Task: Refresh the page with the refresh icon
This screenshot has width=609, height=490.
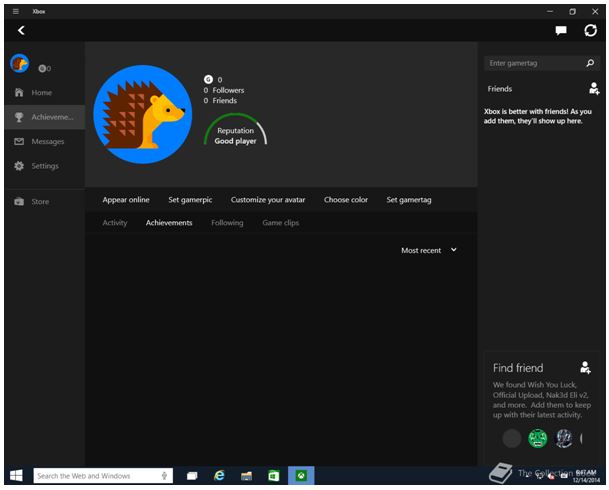Action: (591, 30)
